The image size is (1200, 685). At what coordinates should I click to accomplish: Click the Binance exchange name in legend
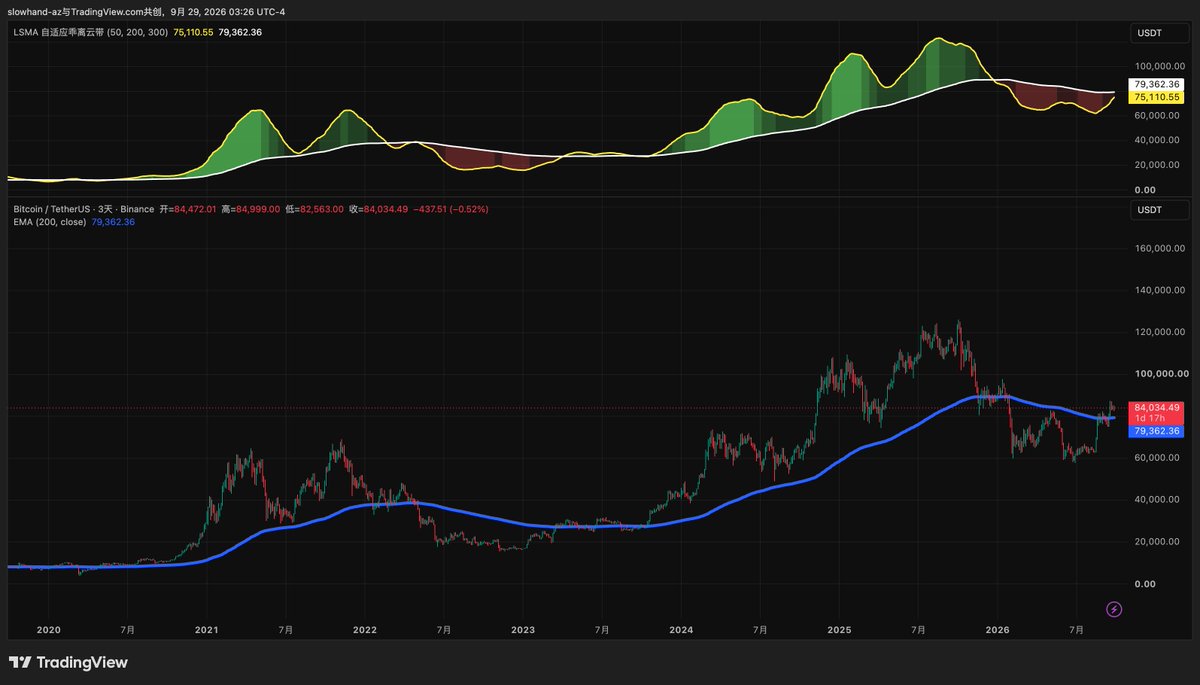coord(139,209)
